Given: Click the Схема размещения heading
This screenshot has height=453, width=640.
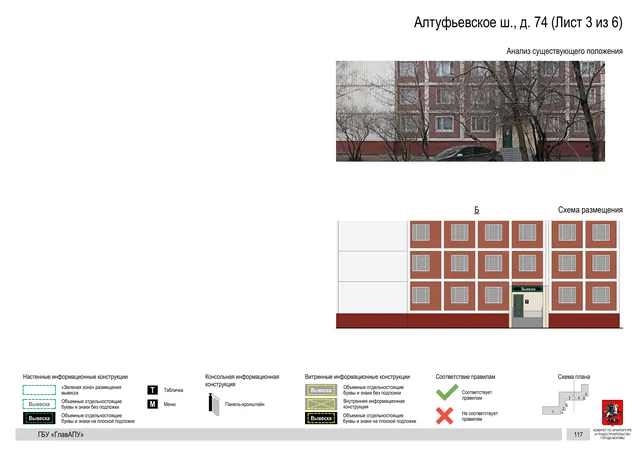Looking at the screenshot, I should click(x=590, y=210).
